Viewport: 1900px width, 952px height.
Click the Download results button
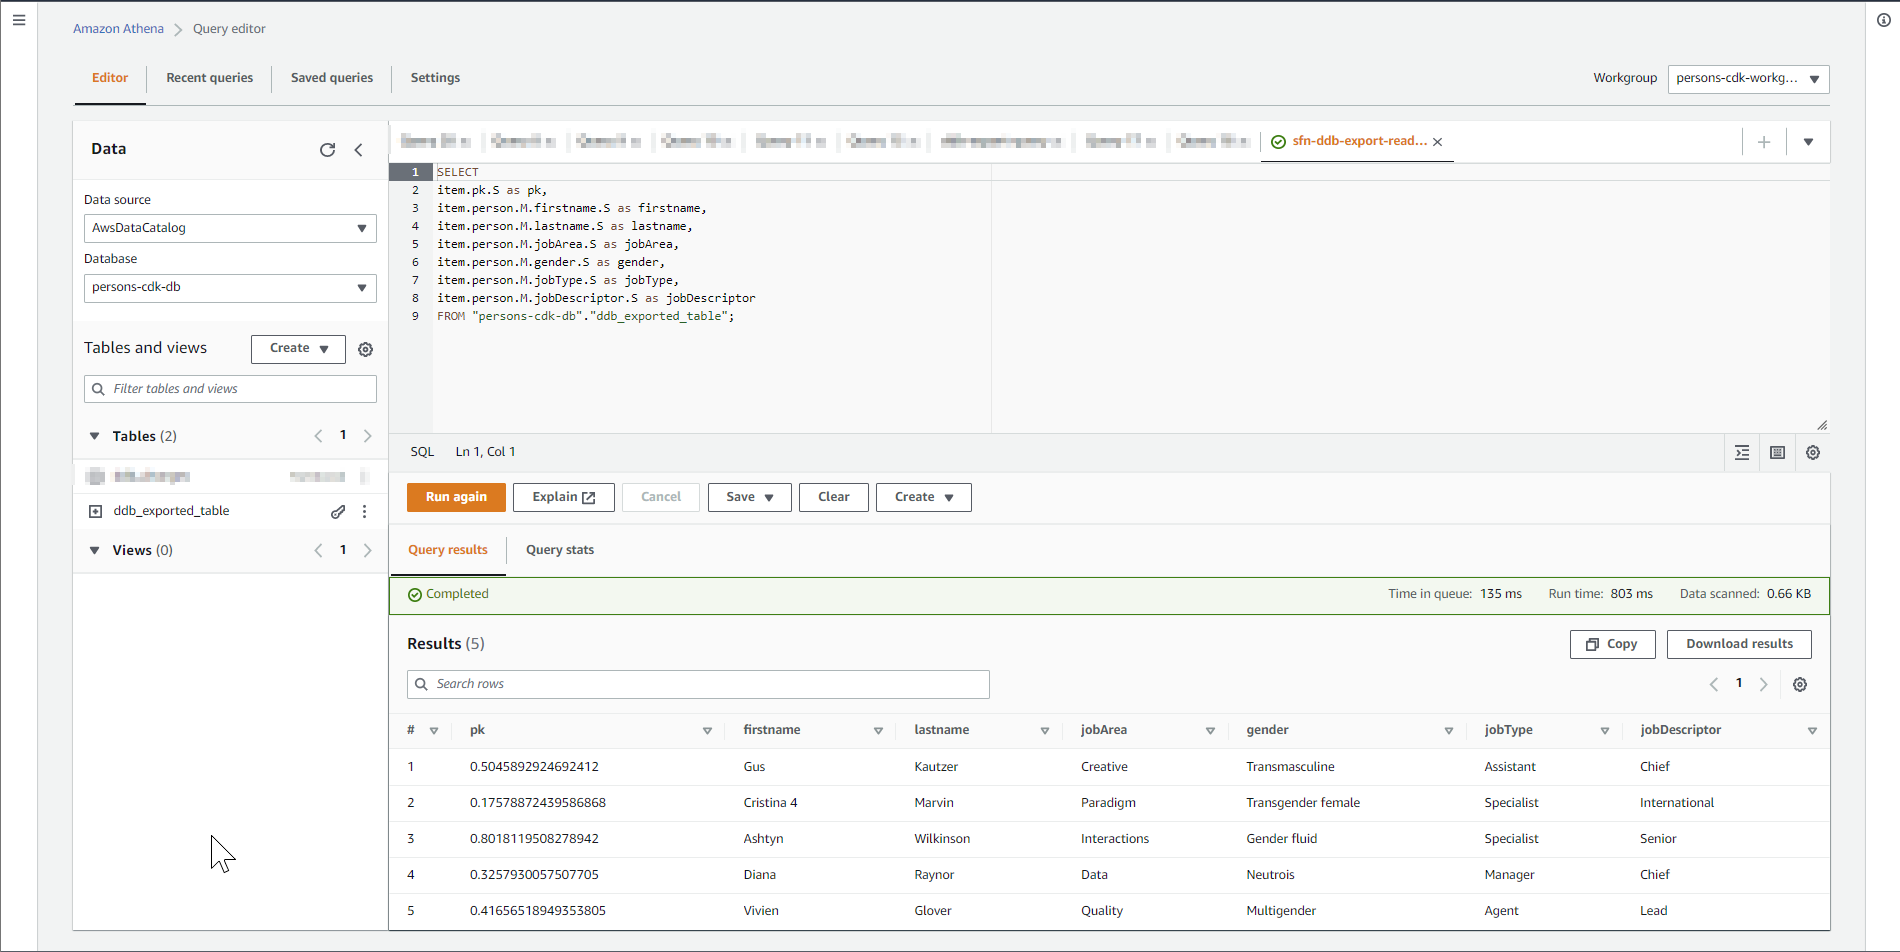(x=1738, y=644)
